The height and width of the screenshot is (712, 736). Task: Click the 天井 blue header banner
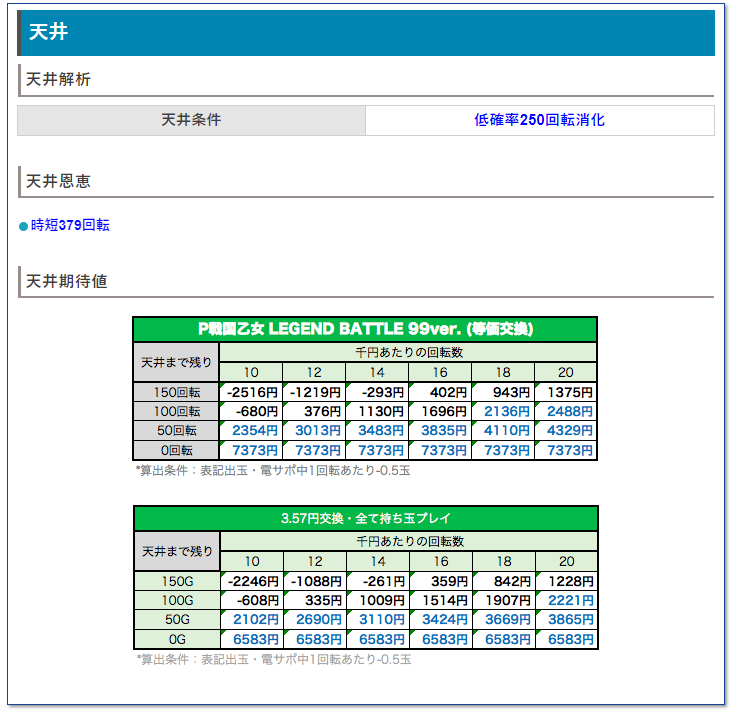coord(366,33)
